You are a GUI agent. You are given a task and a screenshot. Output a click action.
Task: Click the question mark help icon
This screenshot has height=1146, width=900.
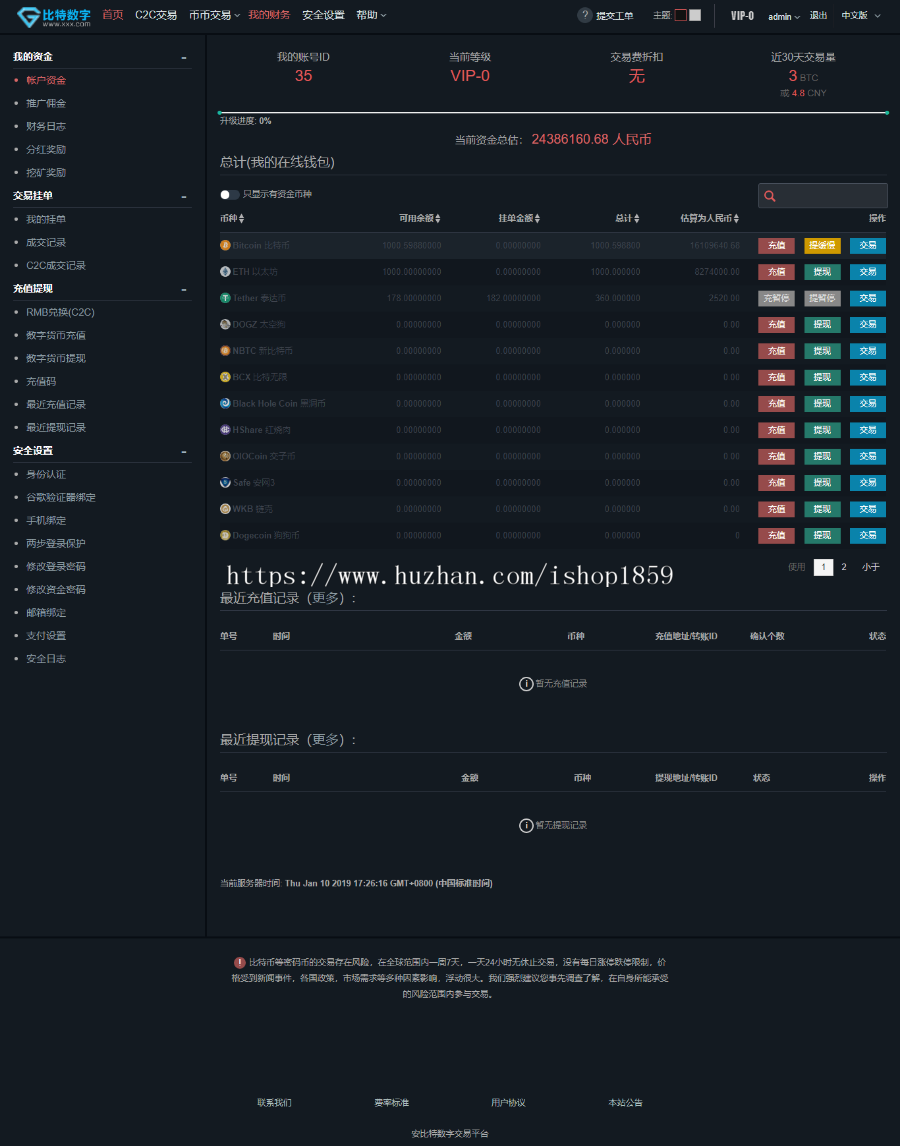(585, 15)
